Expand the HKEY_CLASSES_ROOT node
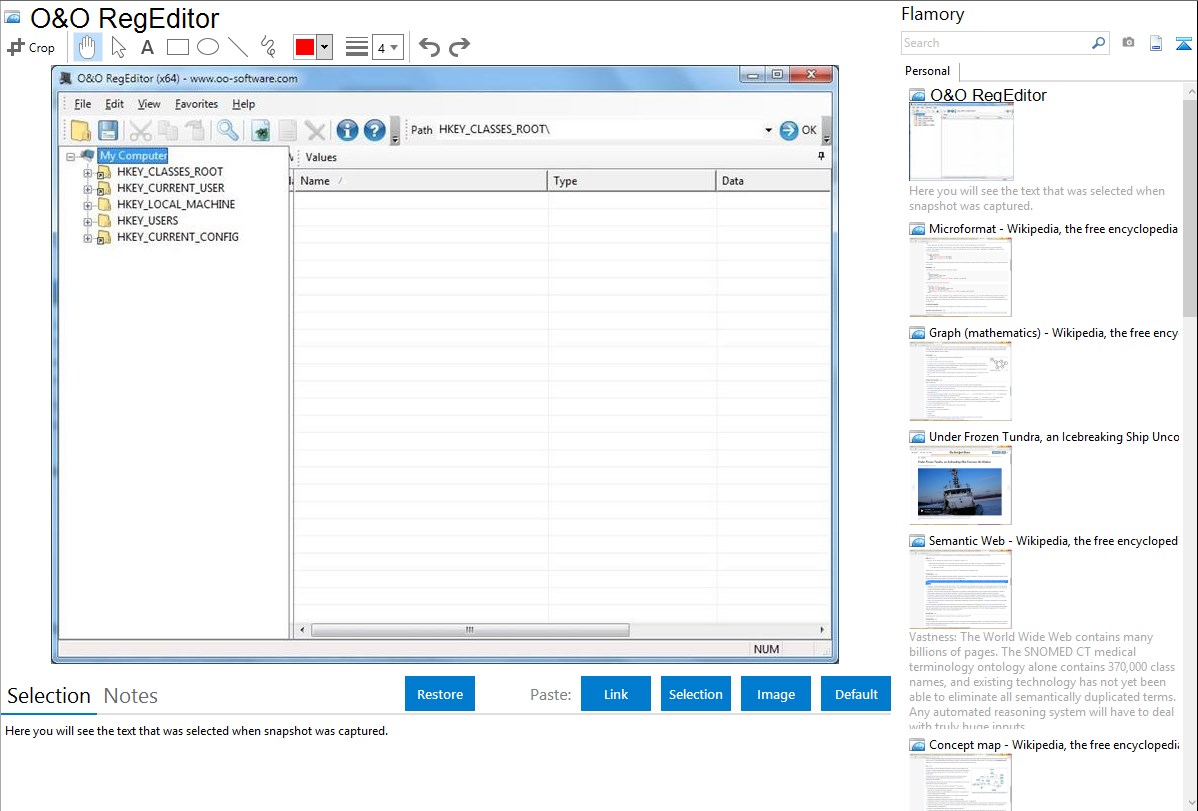This screenshot has height=811, width=1198. pos(87,173)
